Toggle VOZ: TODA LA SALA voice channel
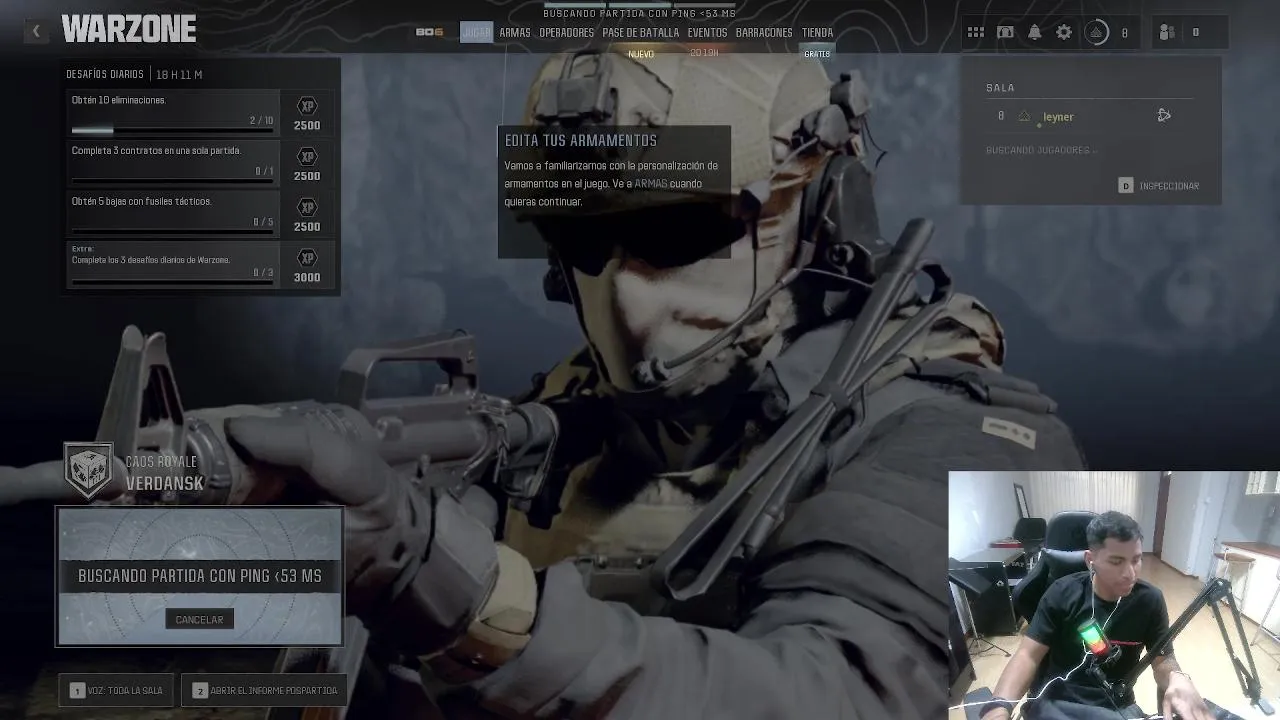1280x720 pixels. (x=117, y=690)
